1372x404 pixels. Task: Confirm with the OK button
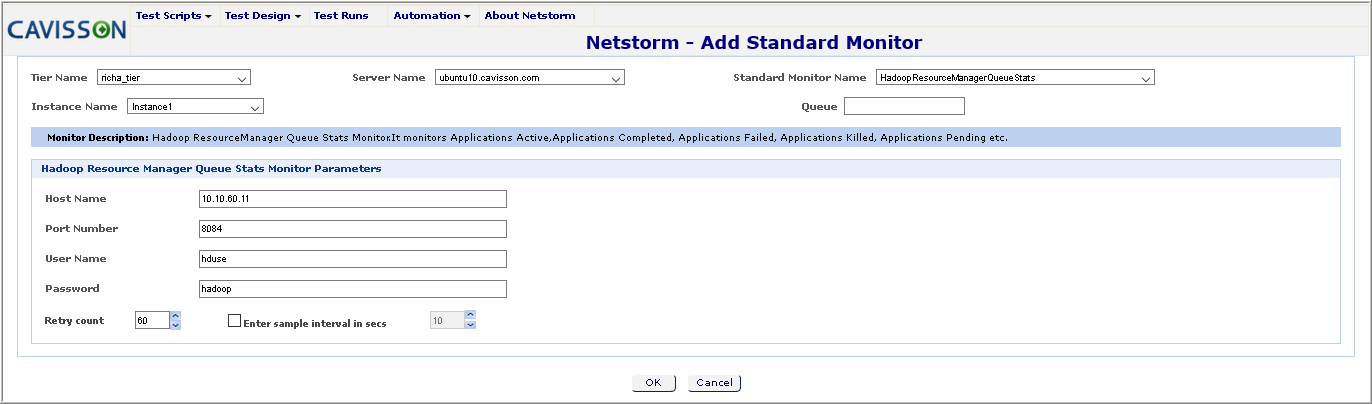[x=654, y=383]
